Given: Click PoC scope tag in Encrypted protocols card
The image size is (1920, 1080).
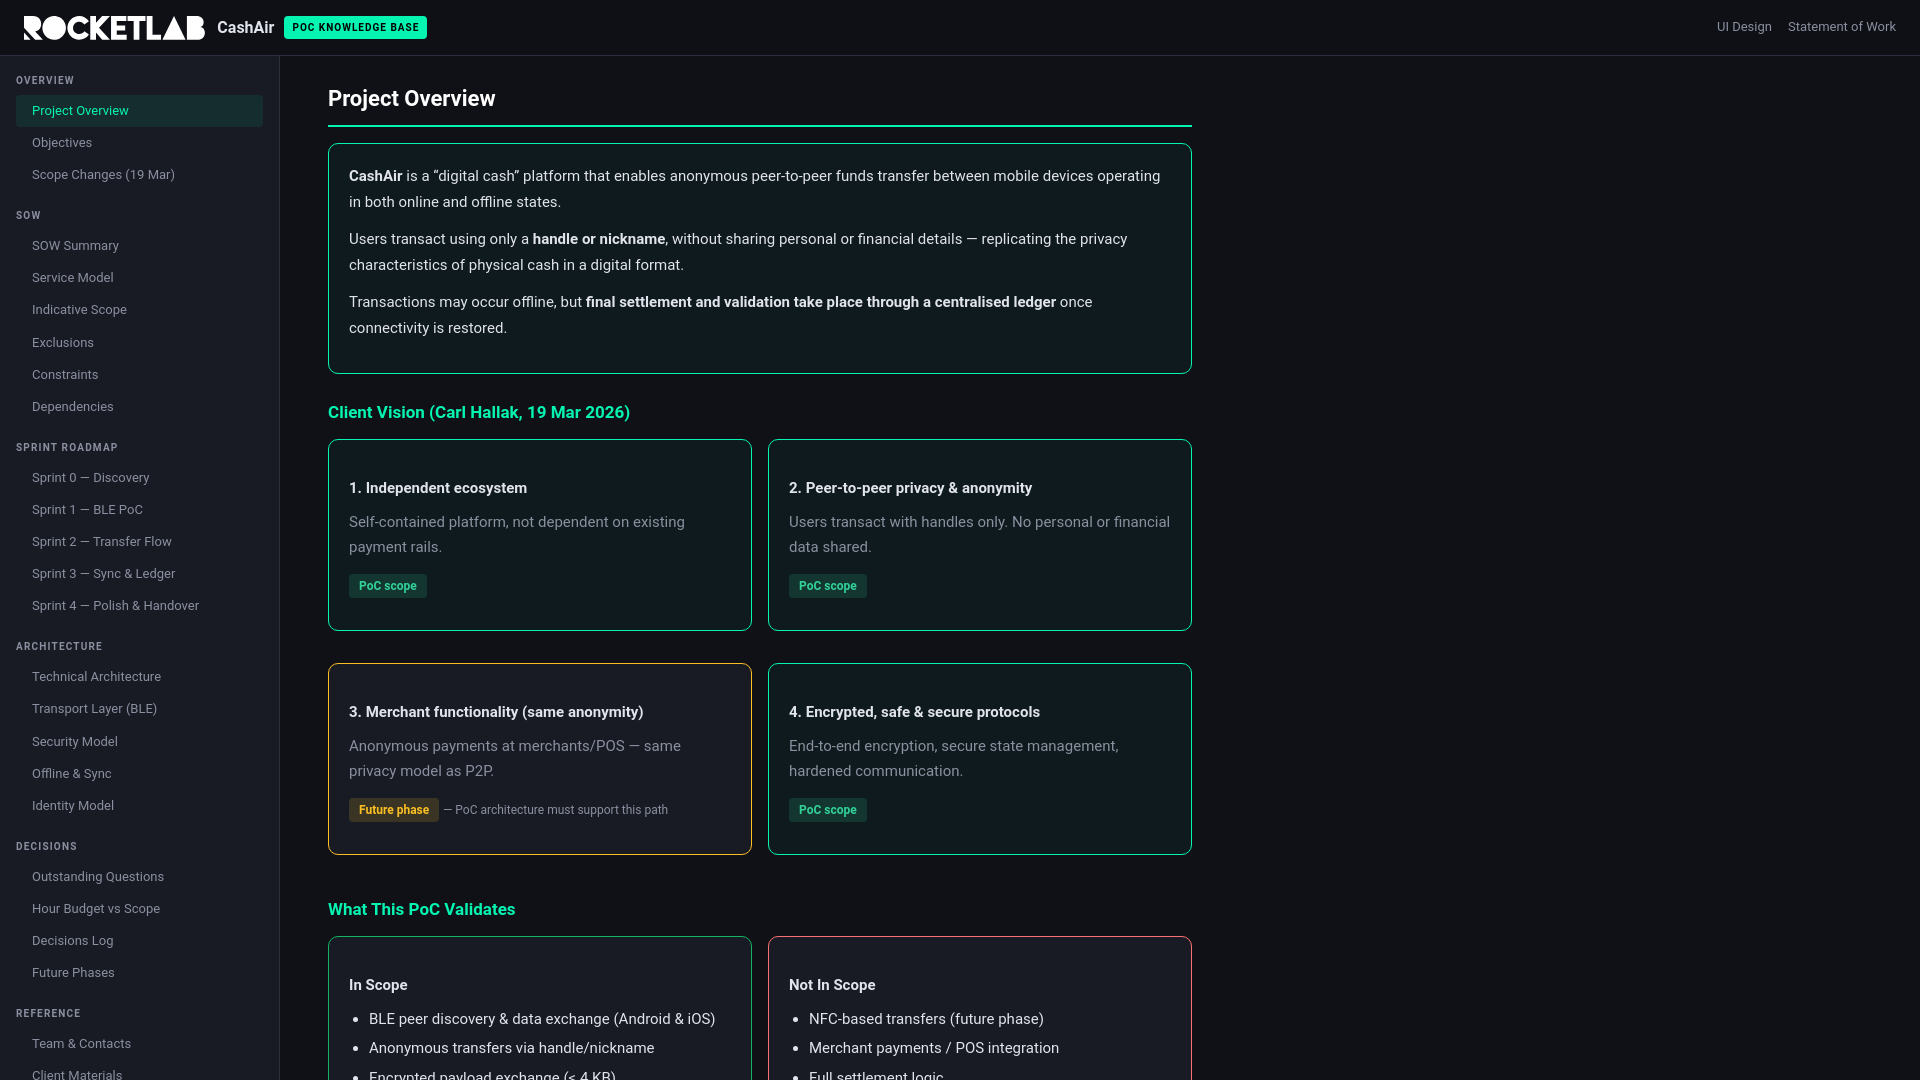Looking at the screenshot, I should 828,810.
